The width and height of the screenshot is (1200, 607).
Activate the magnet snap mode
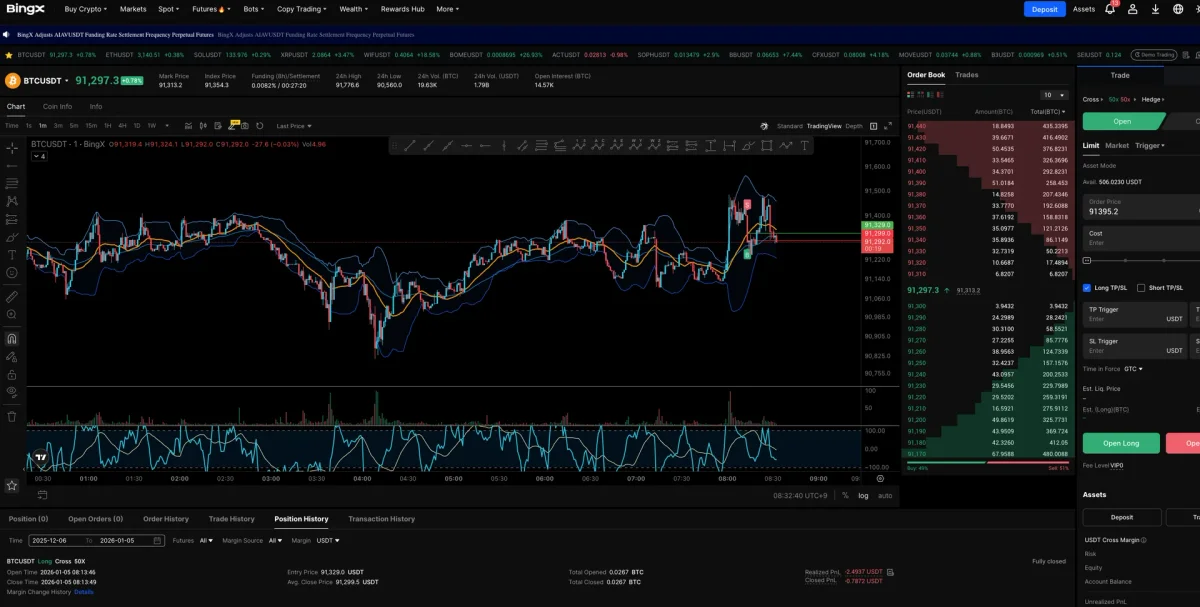click(12, 339)
